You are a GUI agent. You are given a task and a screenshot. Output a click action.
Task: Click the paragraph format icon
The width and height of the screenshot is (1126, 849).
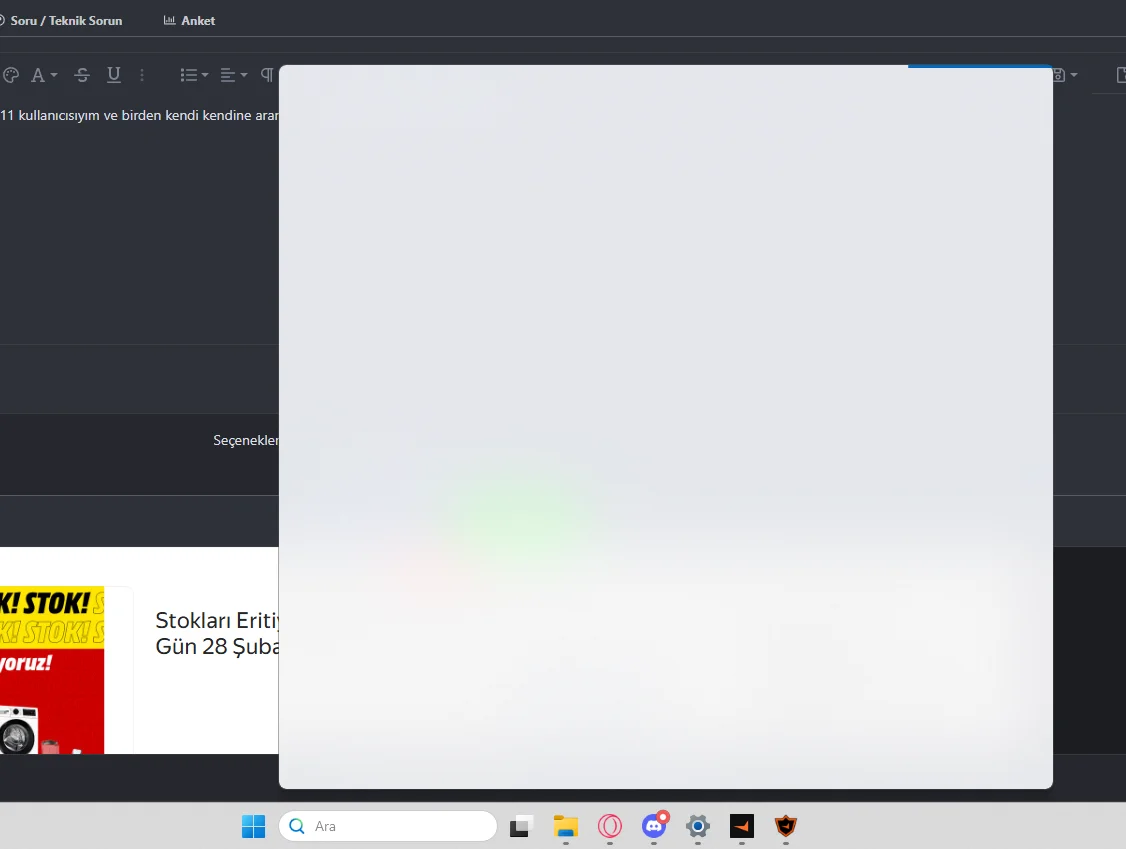click(267, 75)
